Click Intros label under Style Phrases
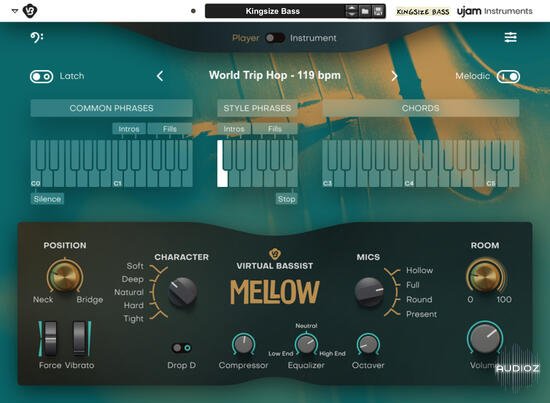Image resolution: width=550 pixels, height=403 pixels. 234,129
